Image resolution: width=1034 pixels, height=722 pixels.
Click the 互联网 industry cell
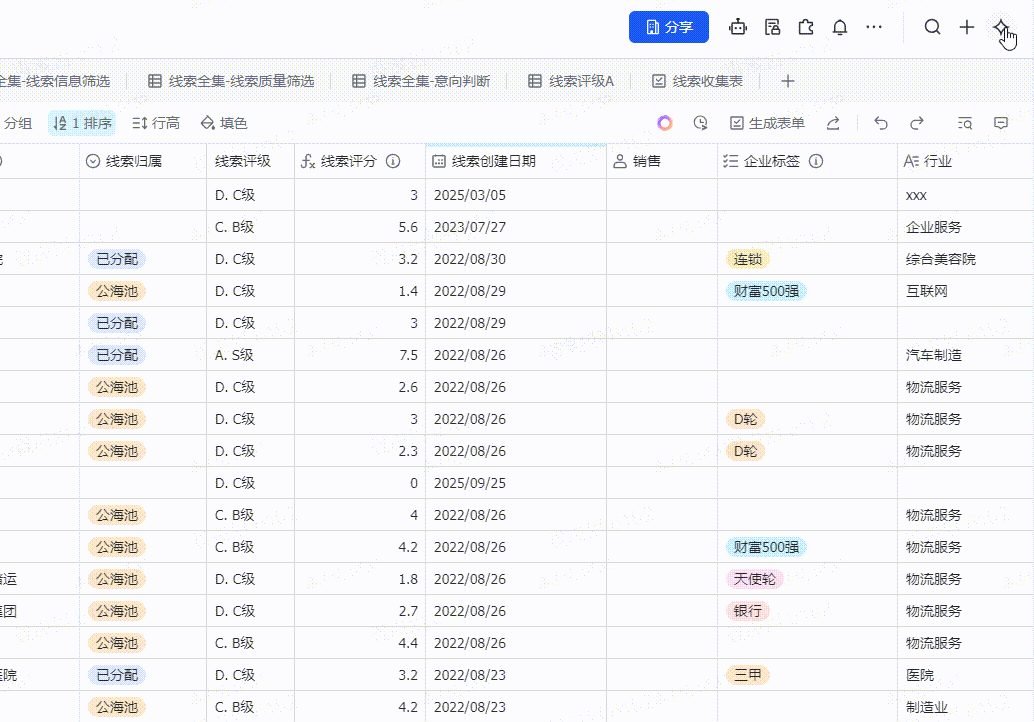point(965,291)
